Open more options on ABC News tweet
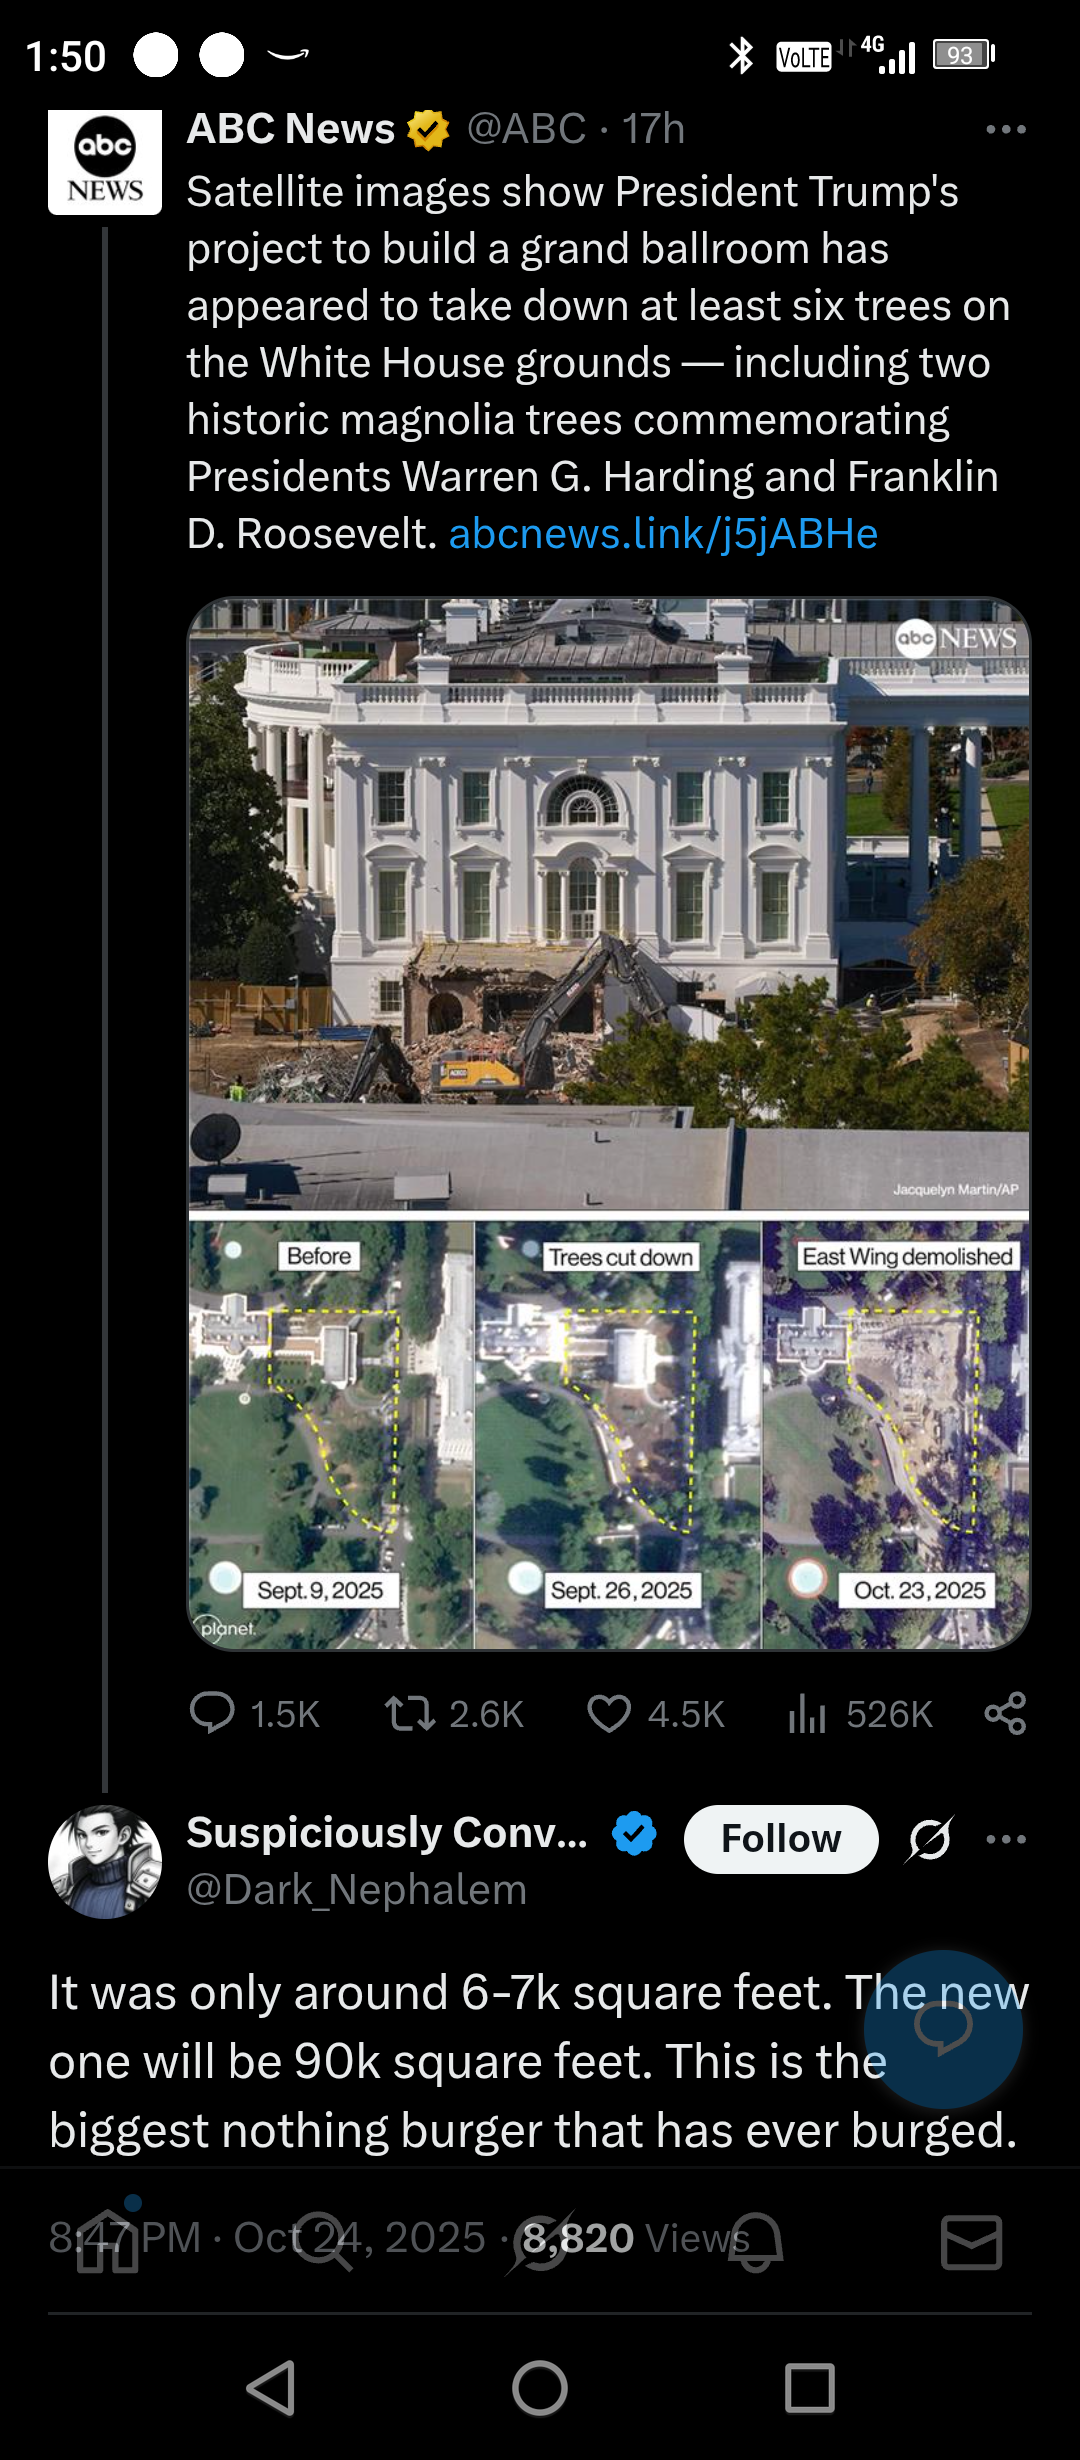1080x2460 pixels. (1005, 129)
